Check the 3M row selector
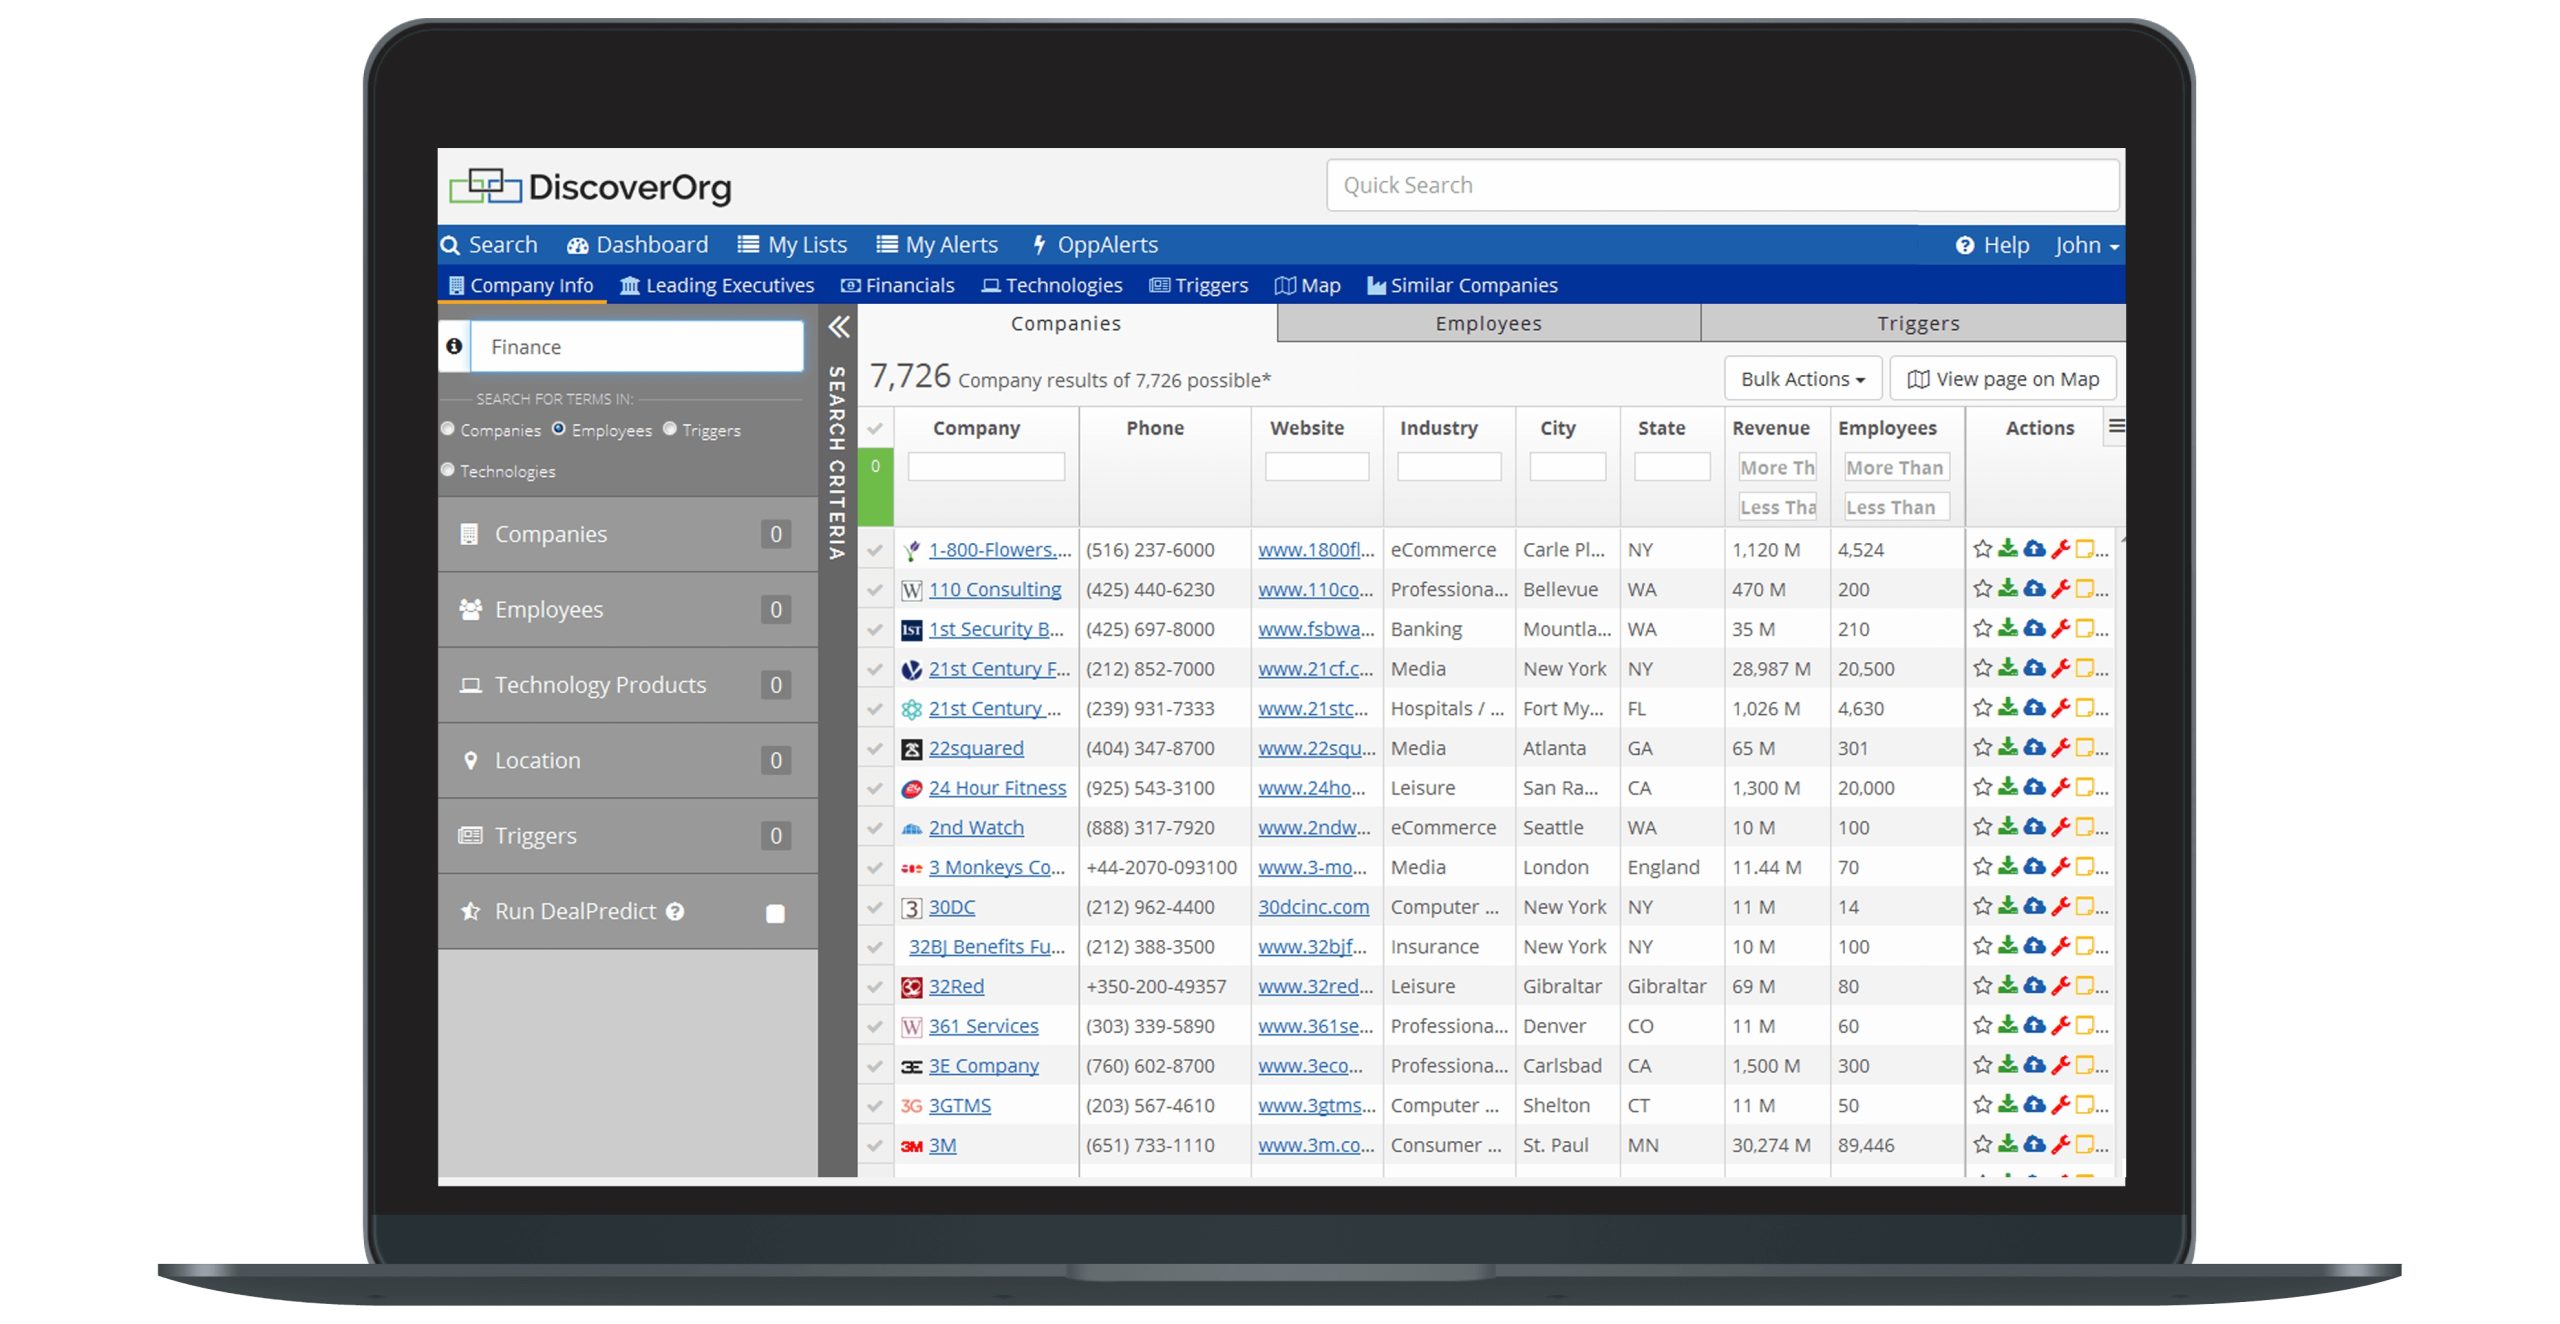2560x1324 pixels. pos(875,1145)
